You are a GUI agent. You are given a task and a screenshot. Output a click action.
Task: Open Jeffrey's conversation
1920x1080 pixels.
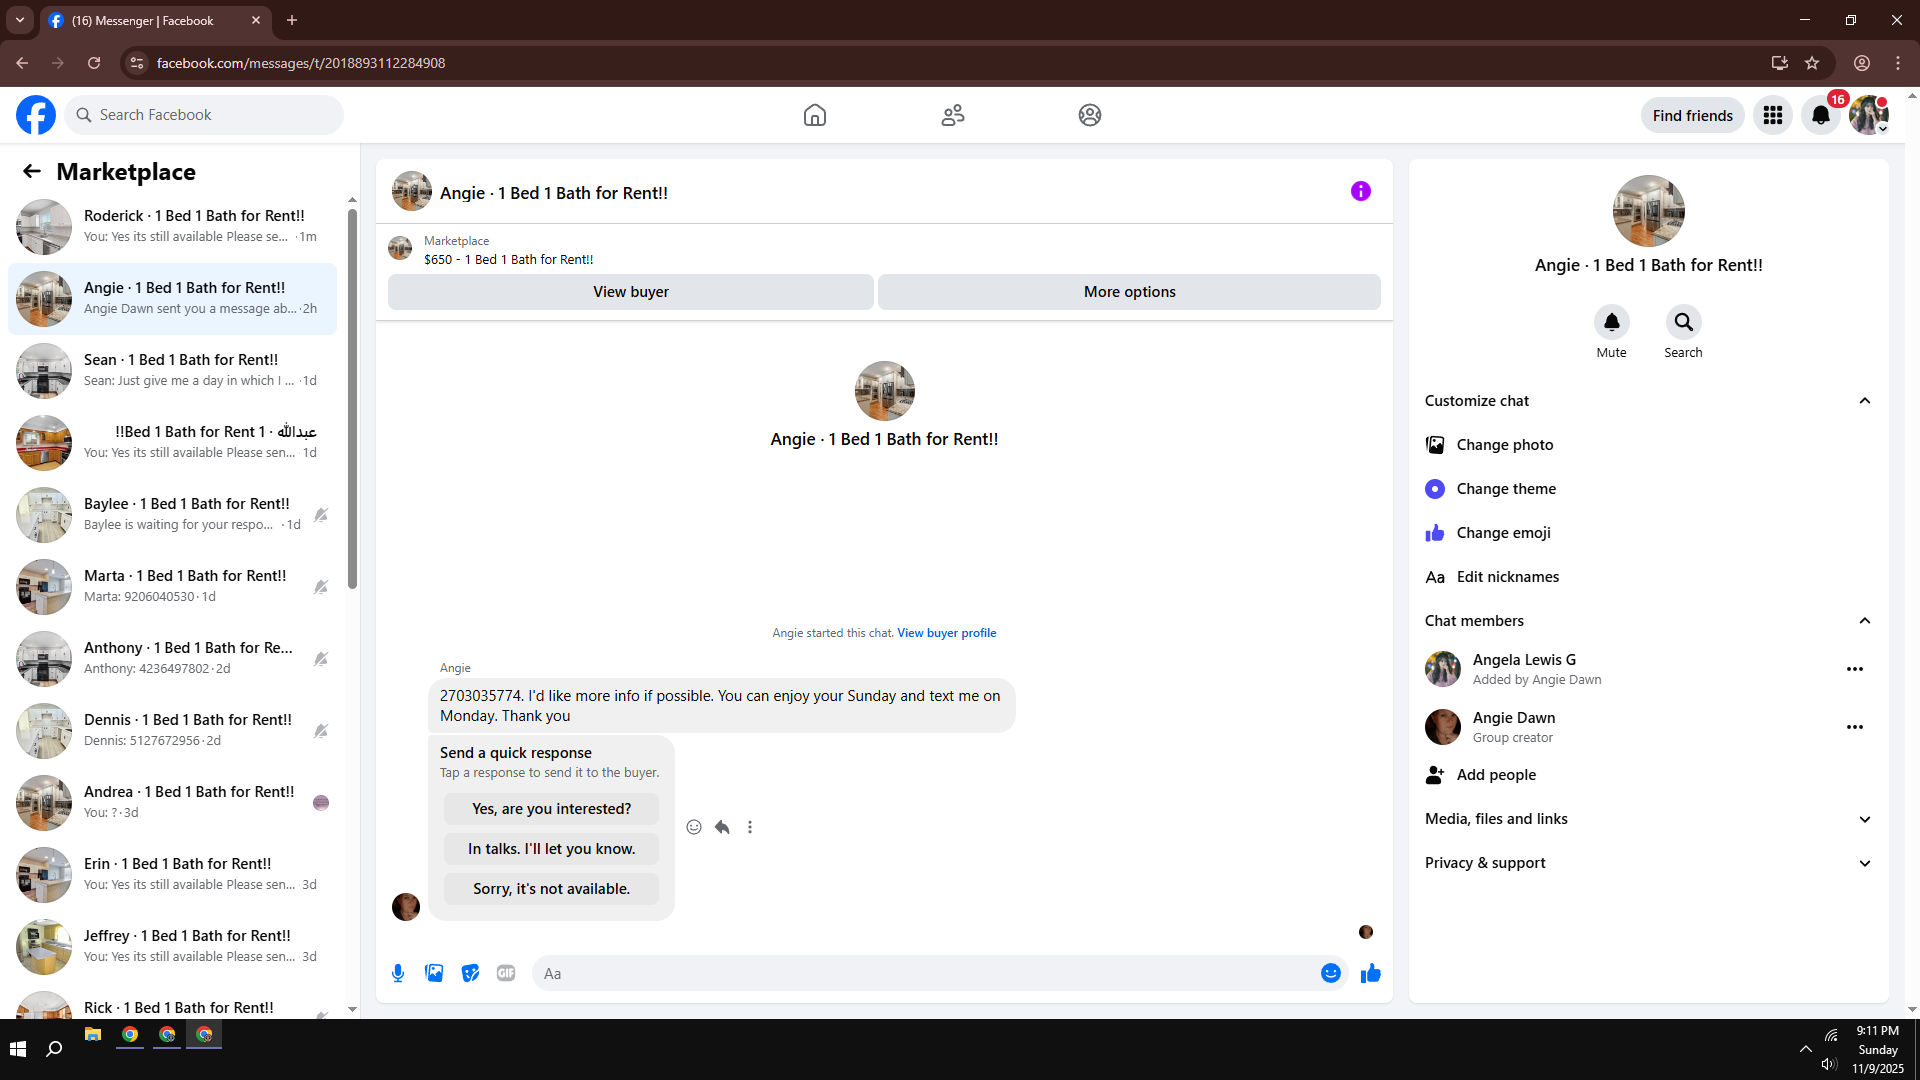tap(172, 947)
